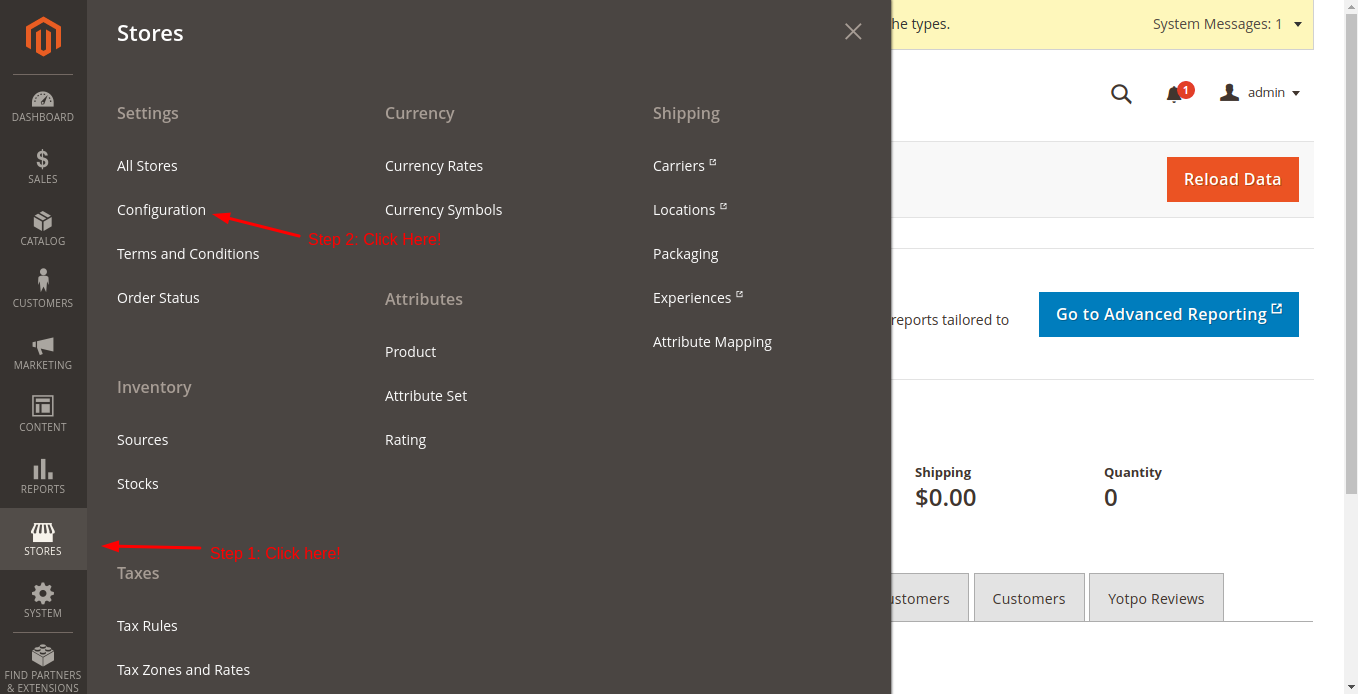This screenshot has width=1358, height=694.
Task: Open Configuration in Stores menu
Action: 161,210
